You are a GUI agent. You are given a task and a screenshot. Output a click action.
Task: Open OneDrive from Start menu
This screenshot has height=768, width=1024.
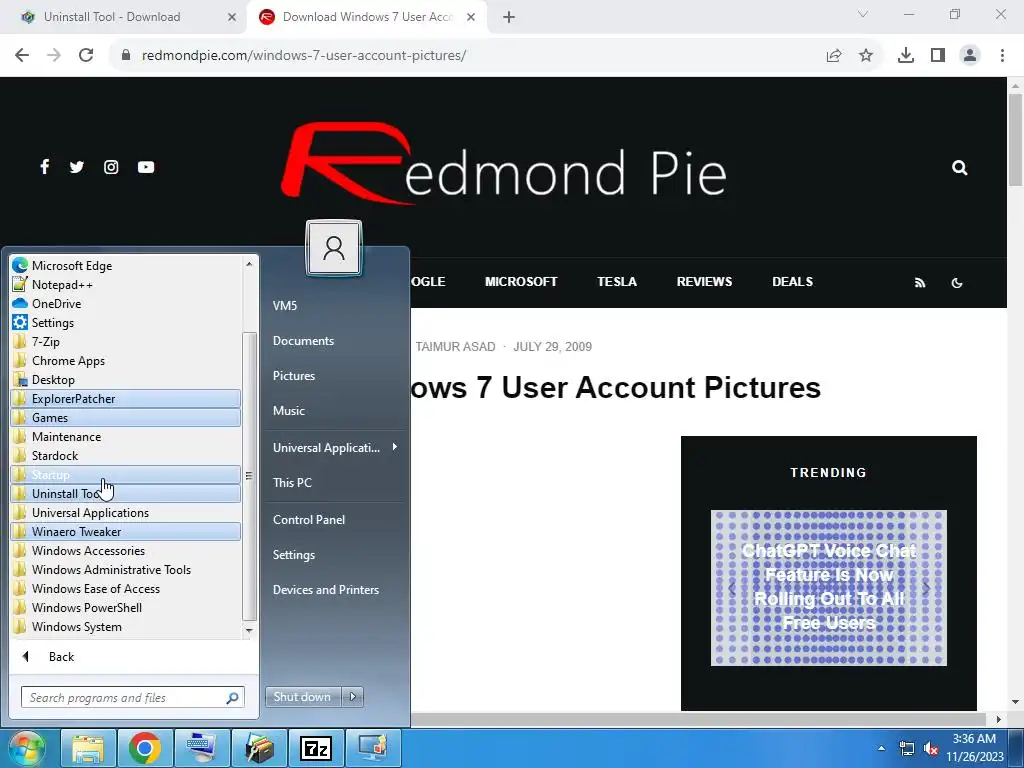pos(126,304)
